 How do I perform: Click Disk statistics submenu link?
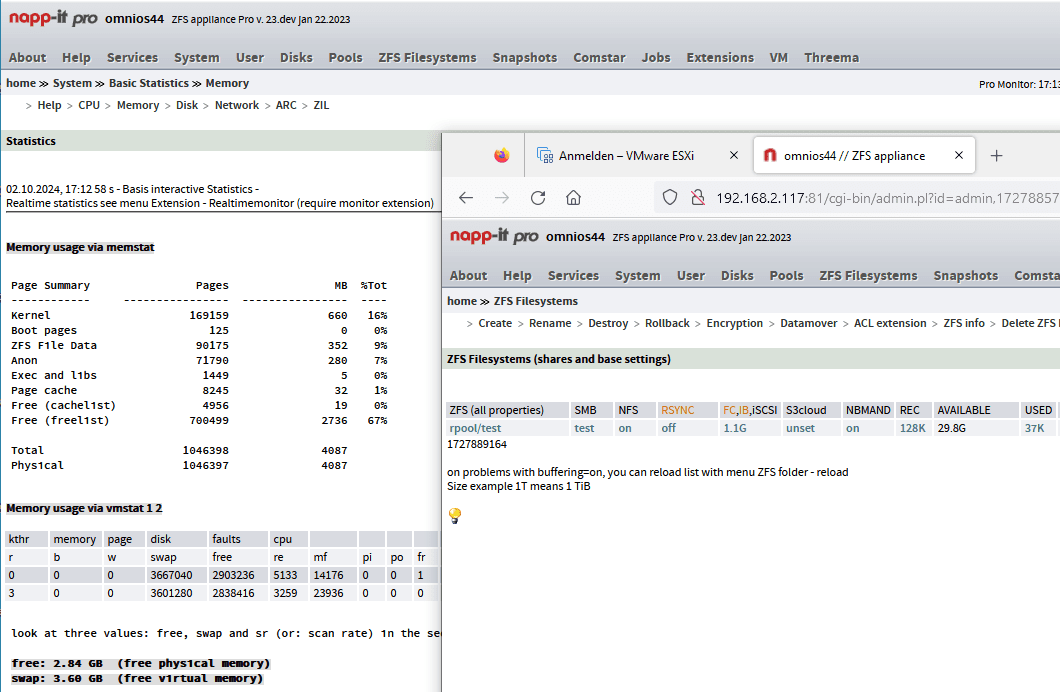coord(187,105)
